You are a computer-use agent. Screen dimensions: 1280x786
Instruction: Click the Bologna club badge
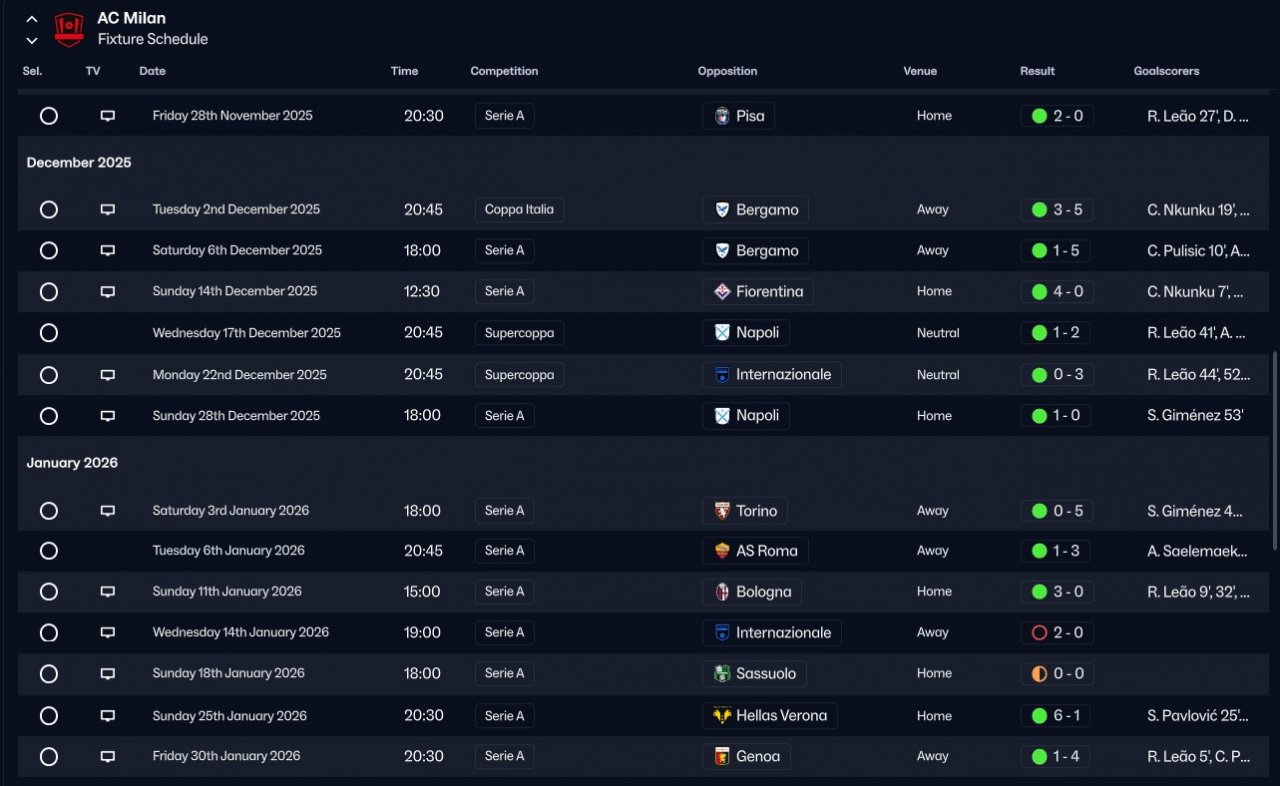722,592
